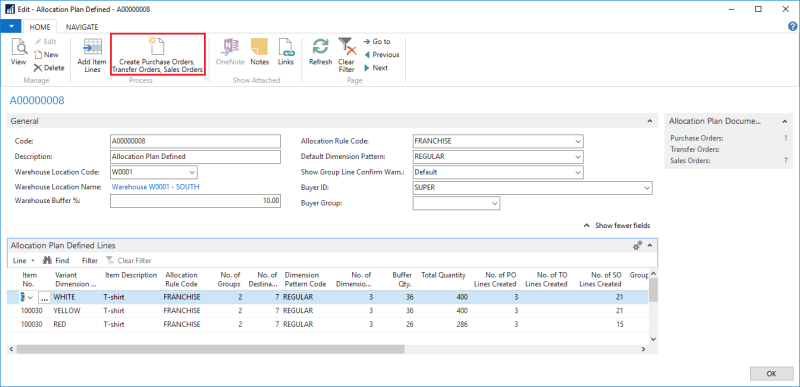800x387 pixels.
Task: Open Default Dimension Pattern dropdown
Action: [578, 157]
